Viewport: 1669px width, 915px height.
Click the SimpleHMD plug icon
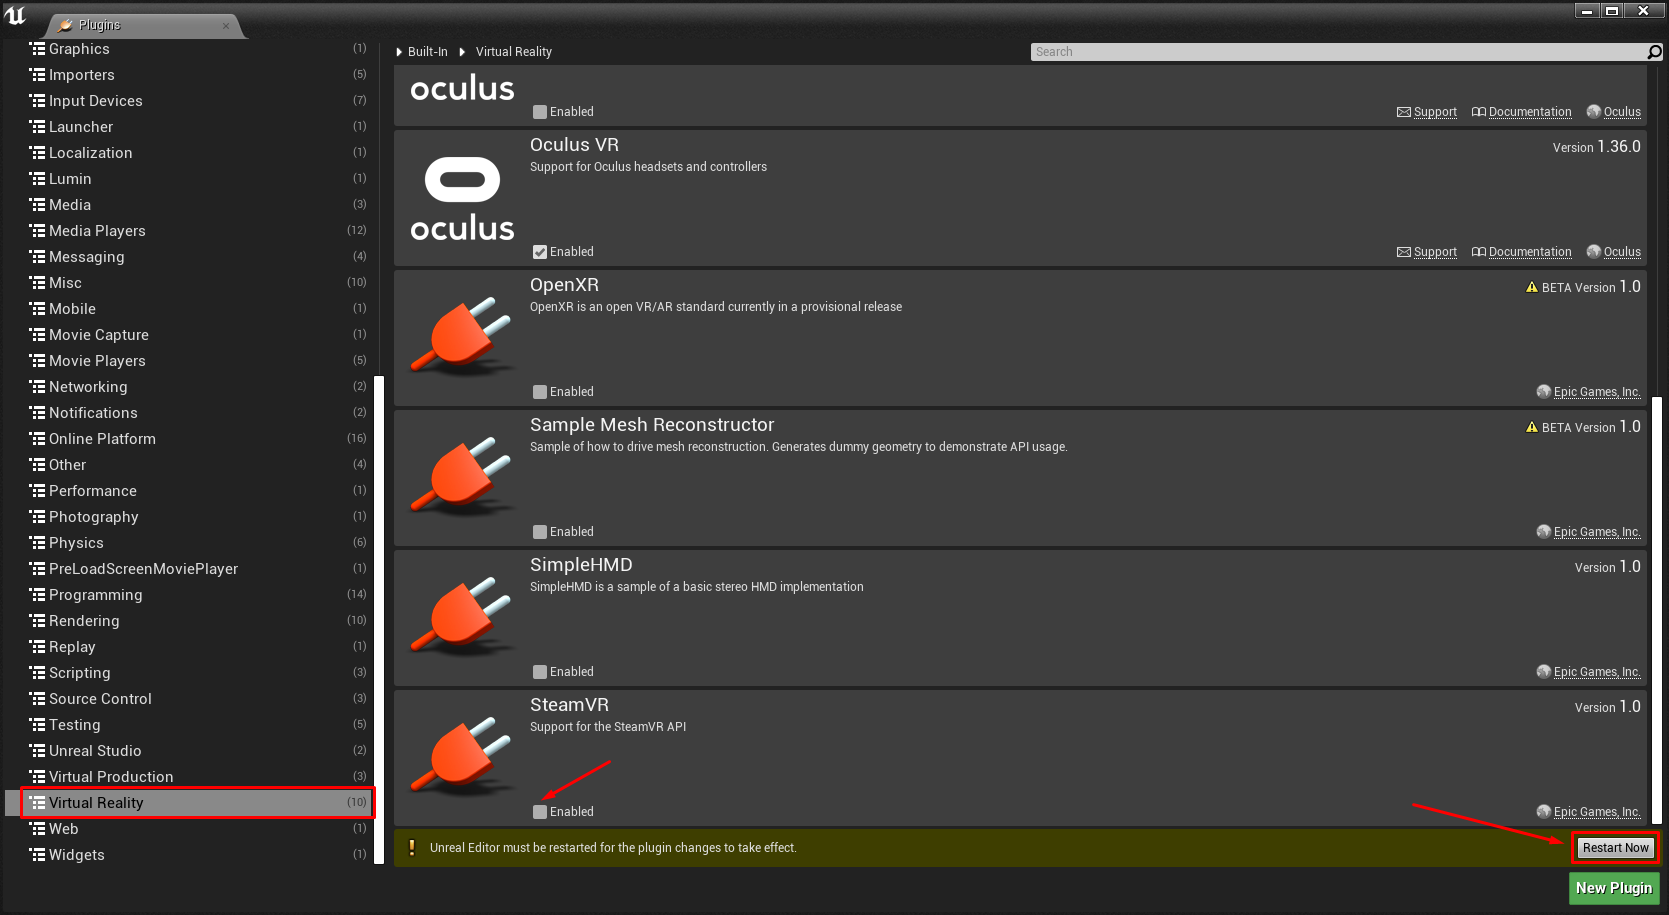click(463, 615)
